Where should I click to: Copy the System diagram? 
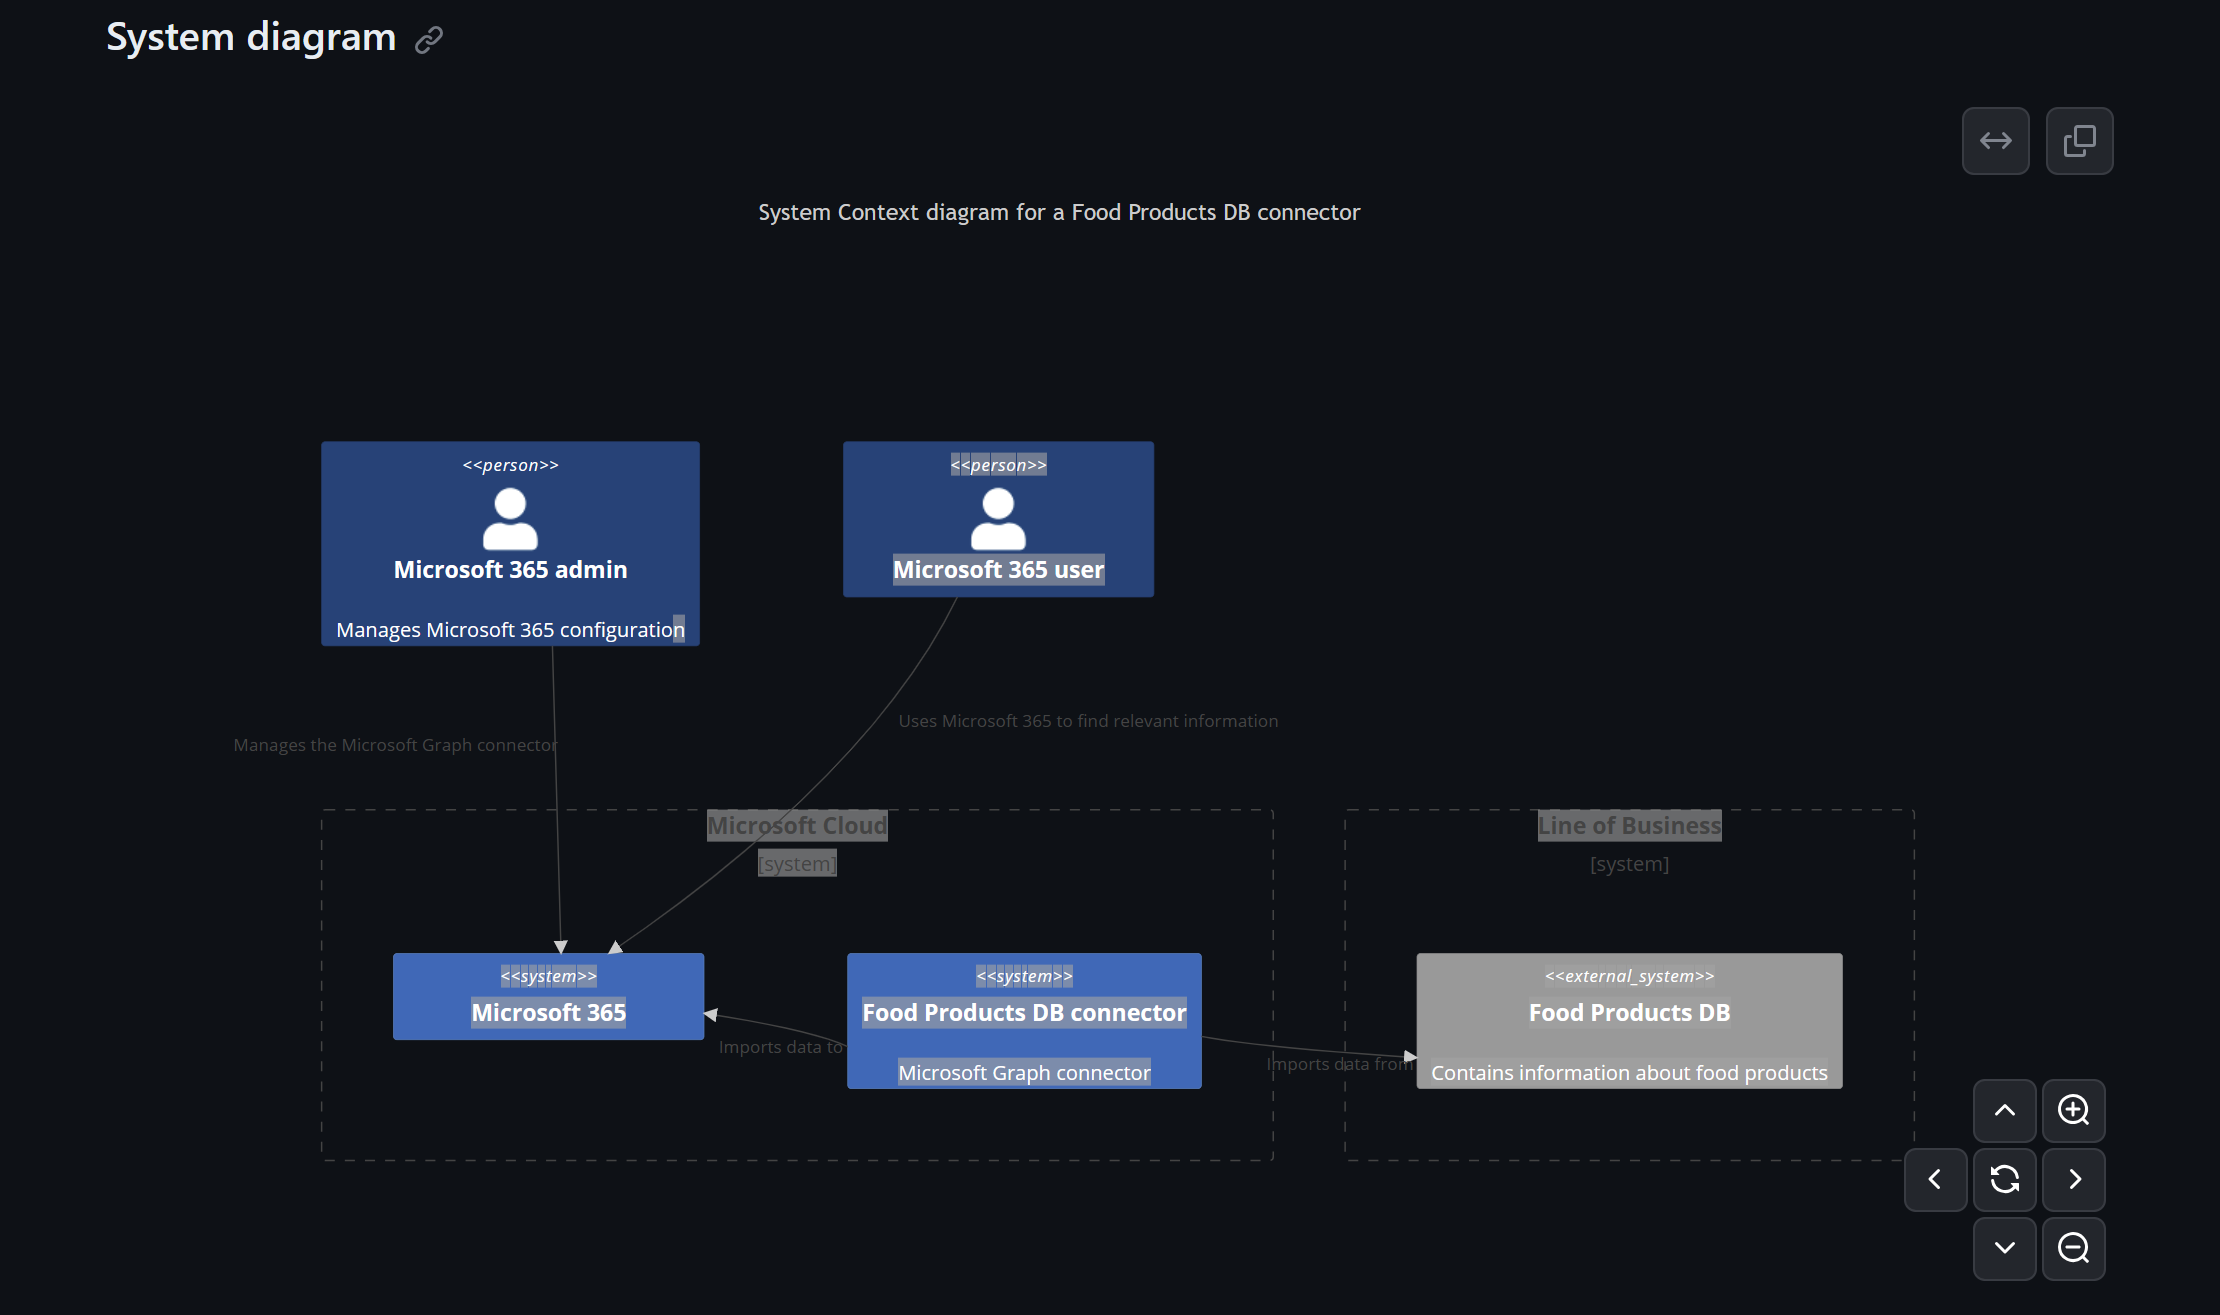(x=2079, y=140)
